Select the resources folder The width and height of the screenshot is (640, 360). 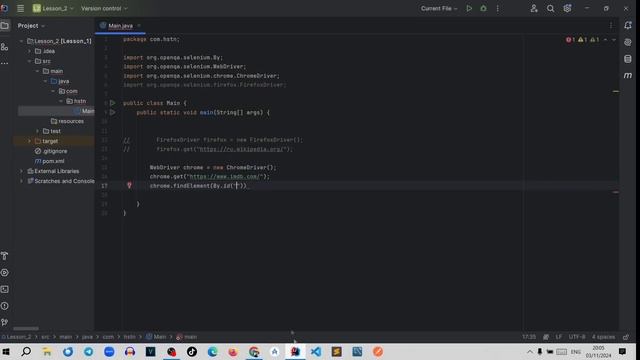(x=67, y=121)
